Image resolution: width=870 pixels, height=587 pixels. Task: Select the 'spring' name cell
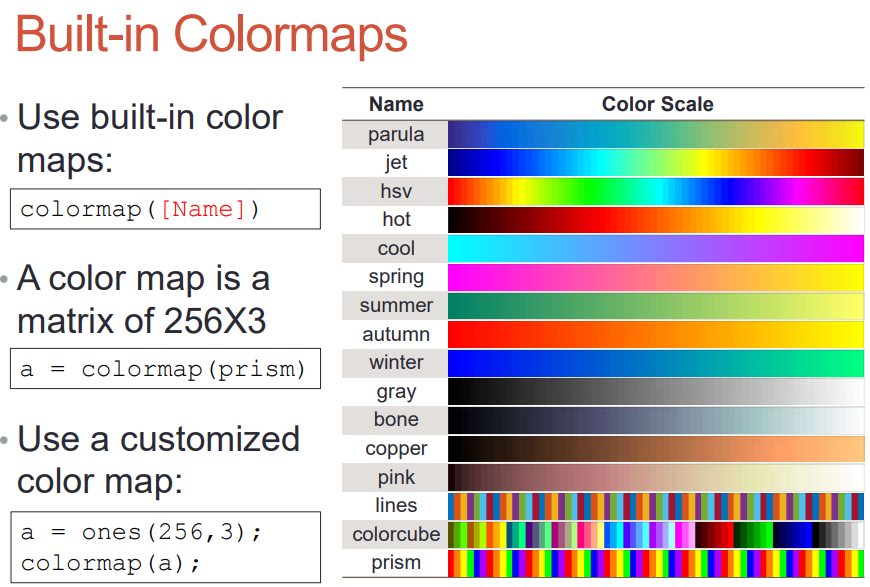pos(395,277)
